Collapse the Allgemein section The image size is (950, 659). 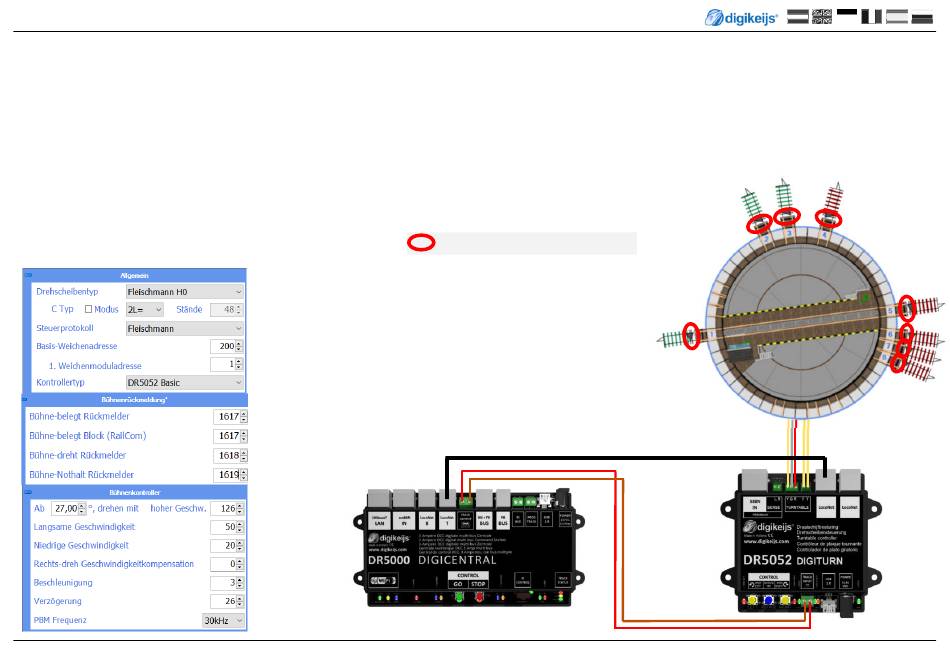(28, 274)
